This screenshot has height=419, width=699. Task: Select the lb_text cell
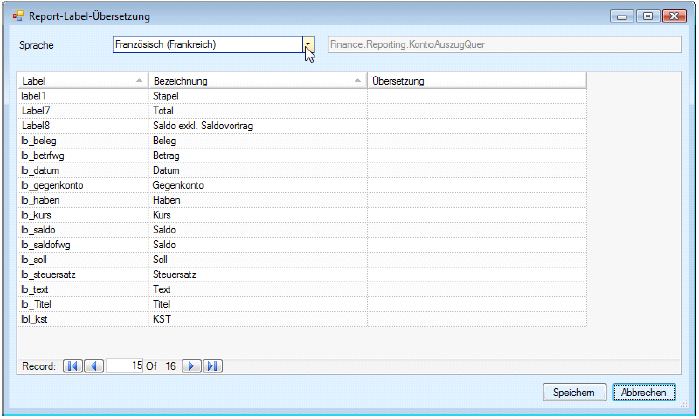coord(83,289)
